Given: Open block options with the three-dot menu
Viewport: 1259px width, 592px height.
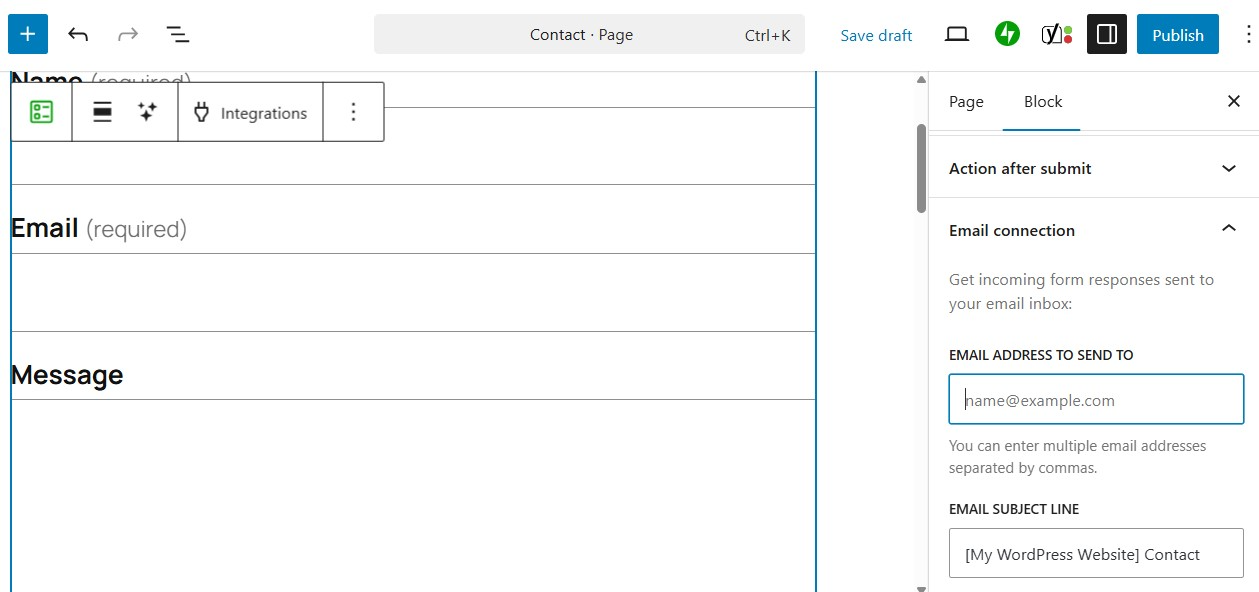Looking at the screenshot, I should 354,111.
